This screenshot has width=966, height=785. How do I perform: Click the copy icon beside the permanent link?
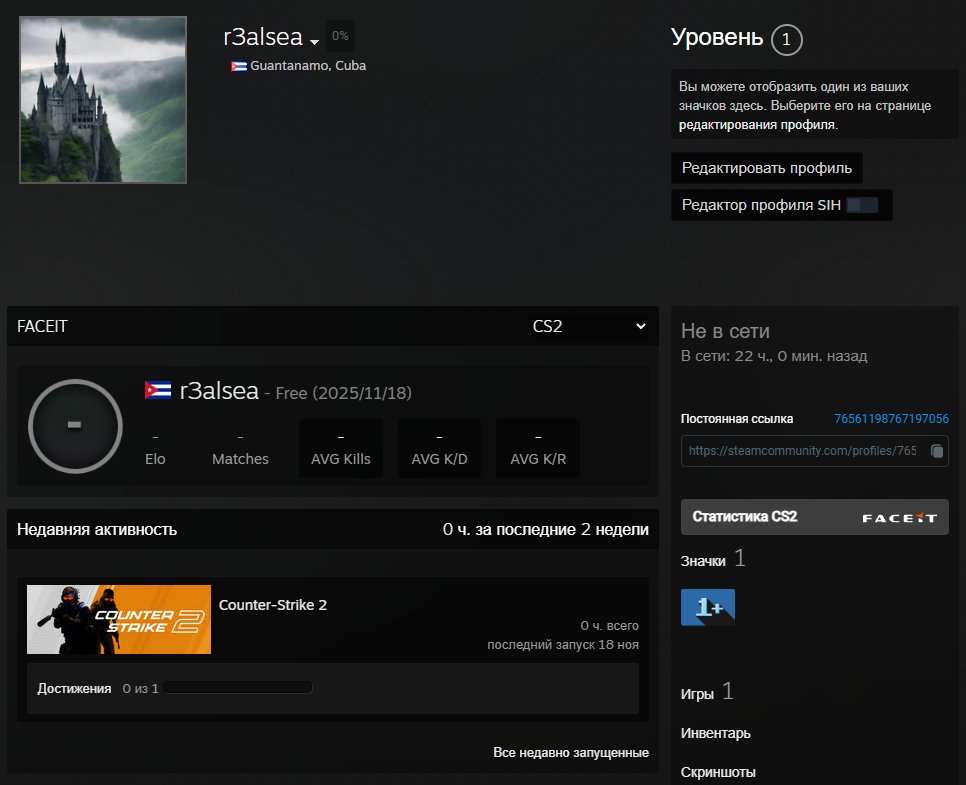(x=936, y=451)
